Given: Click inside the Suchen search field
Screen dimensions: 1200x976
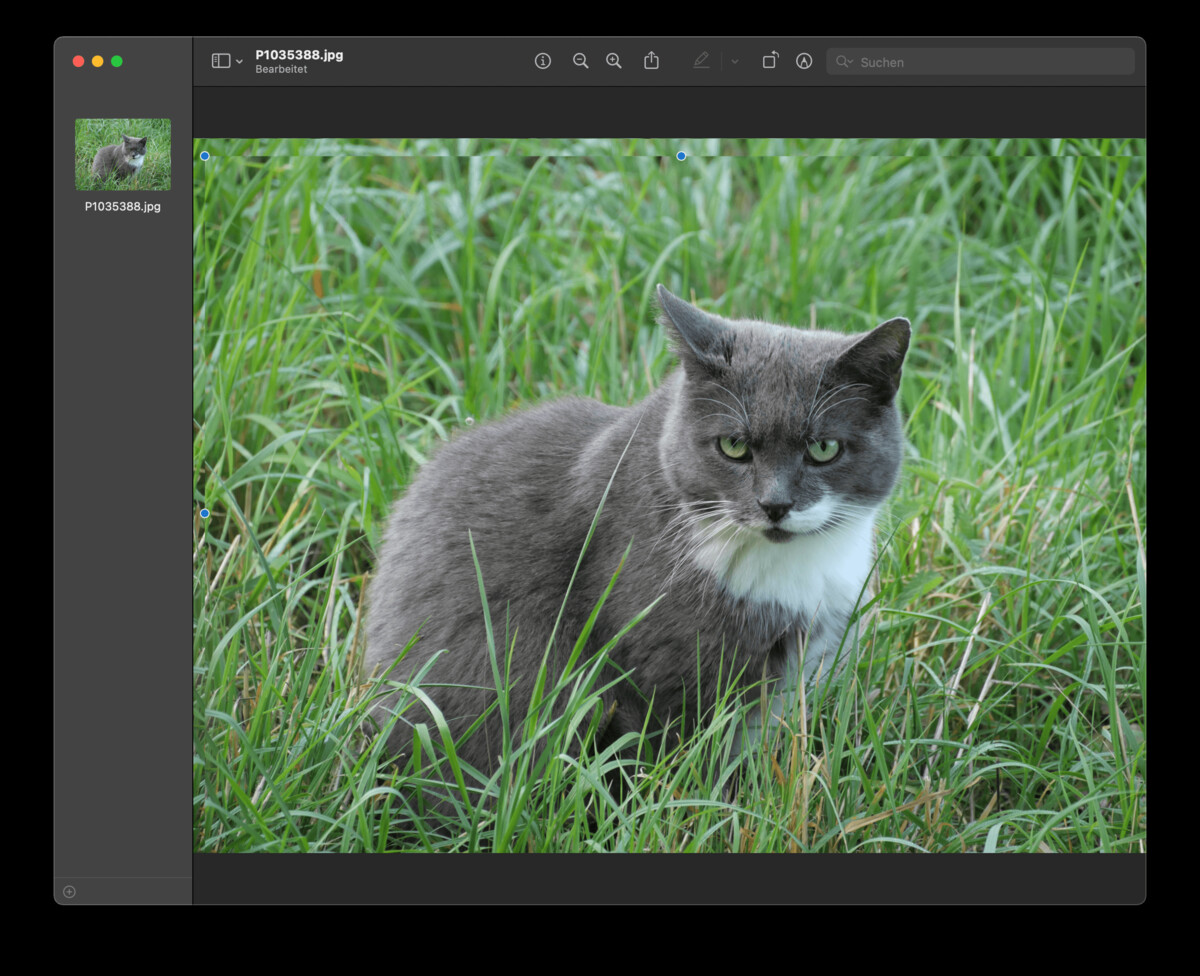Looking at the screenshot, I should click(960, 61).
